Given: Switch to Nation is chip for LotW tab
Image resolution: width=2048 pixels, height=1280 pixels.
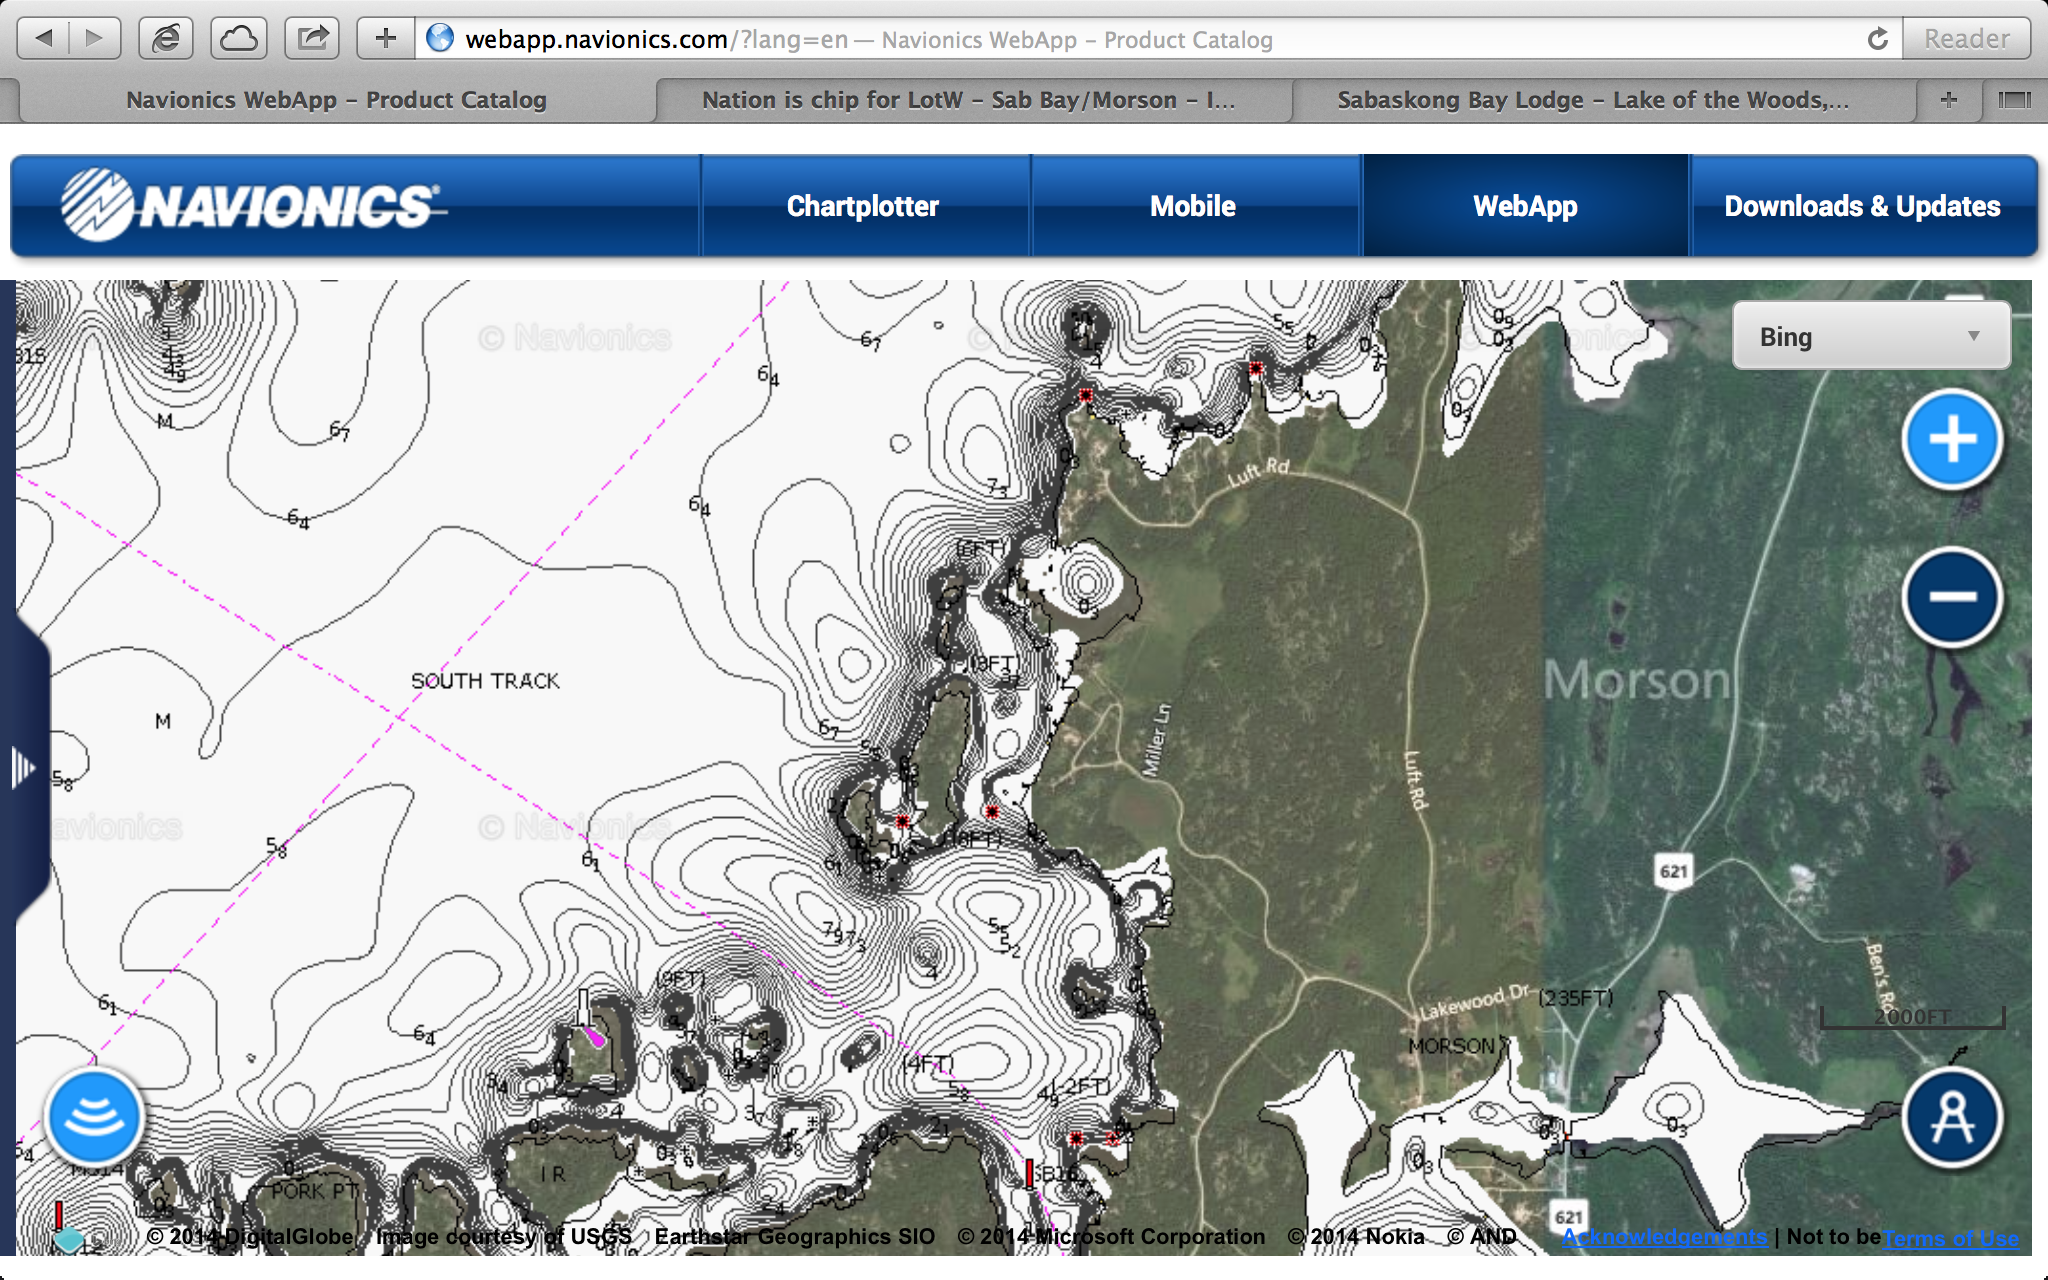Looking at the screenshot, I should click(969, 100).
